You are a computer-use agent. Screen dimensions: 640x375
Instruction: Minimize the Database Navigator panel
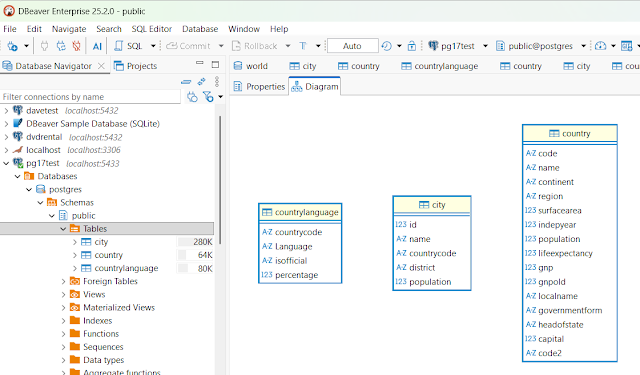[x=200, y=63]
